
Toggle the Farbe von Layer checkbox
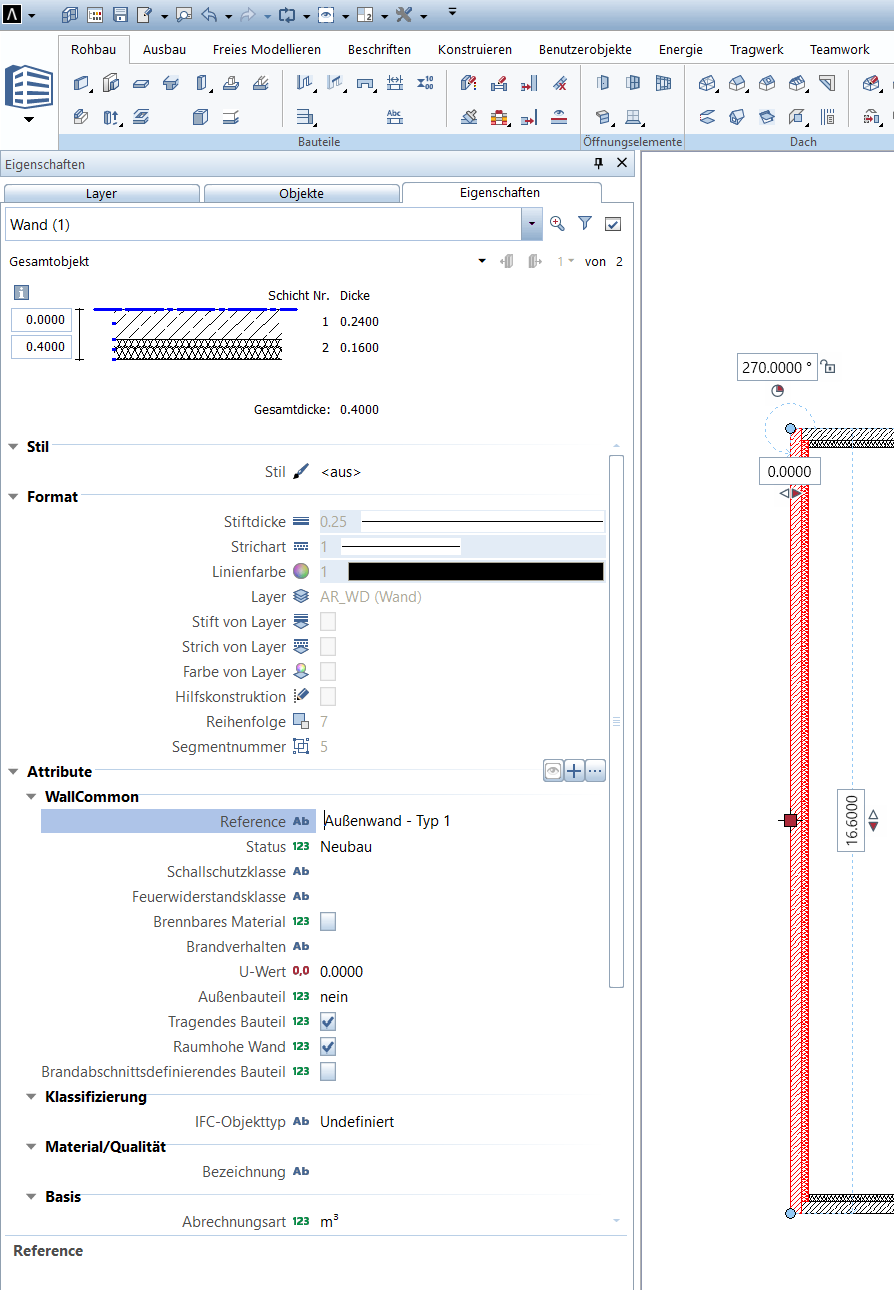click(x=328, y=672)
